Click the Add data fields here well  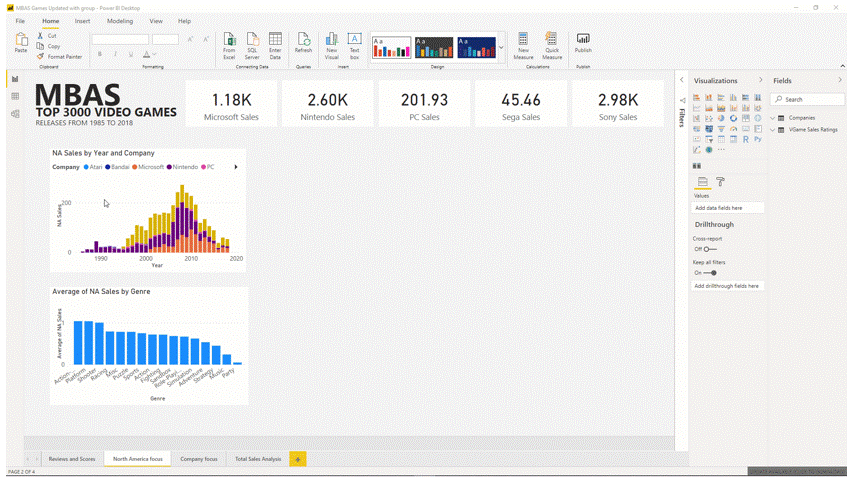click(727, 208)
